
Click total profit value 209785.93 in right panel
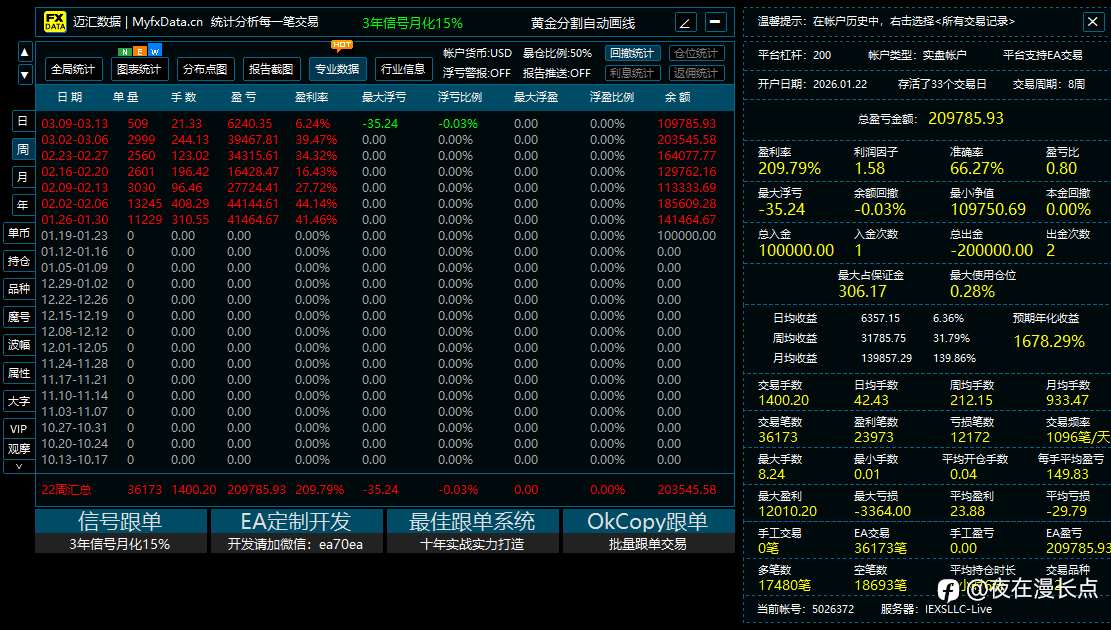(x=966, y=118)
